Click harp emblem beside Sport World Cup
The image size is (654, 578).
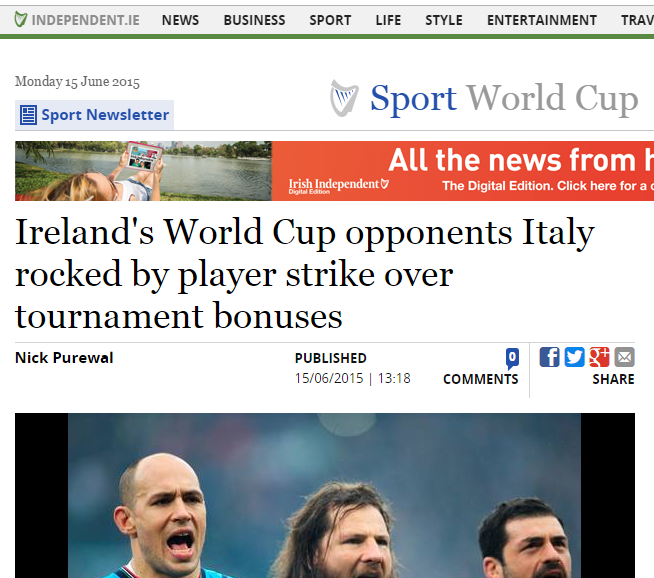[x=344, y=98]
